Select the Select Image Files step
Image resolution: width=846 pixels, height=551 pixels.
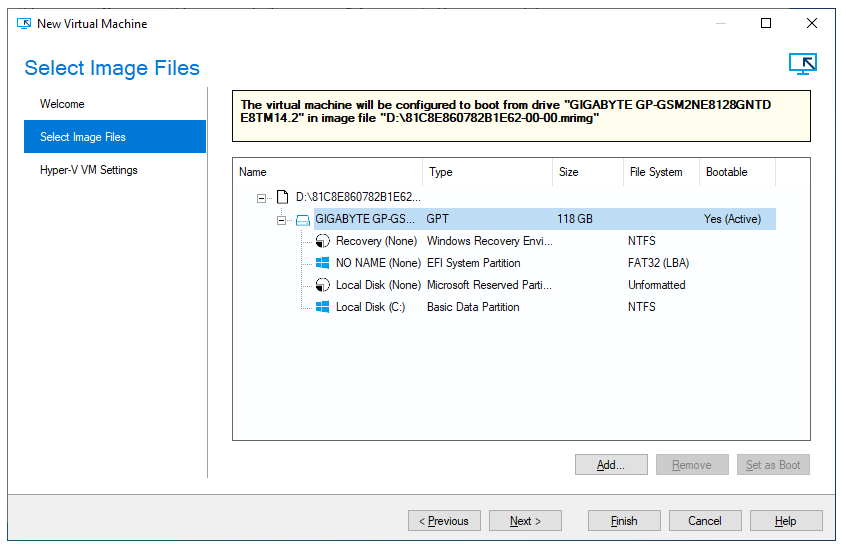click(x=83, y=137)
